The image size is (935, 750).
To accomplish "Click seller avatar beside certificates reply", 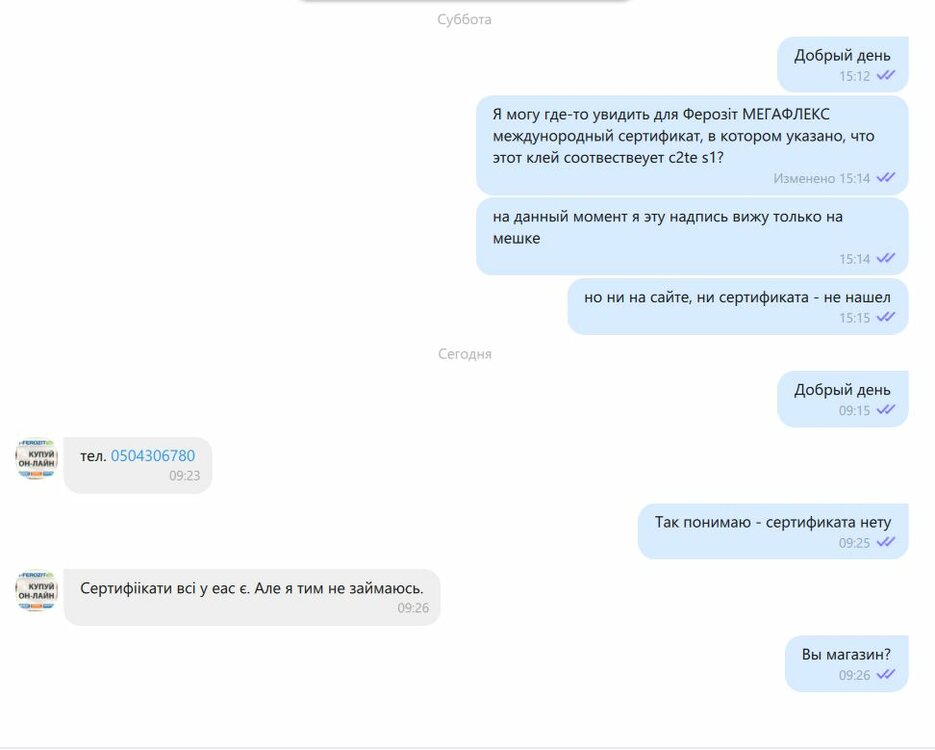I will pyautogui.click(x=36, y=591).
